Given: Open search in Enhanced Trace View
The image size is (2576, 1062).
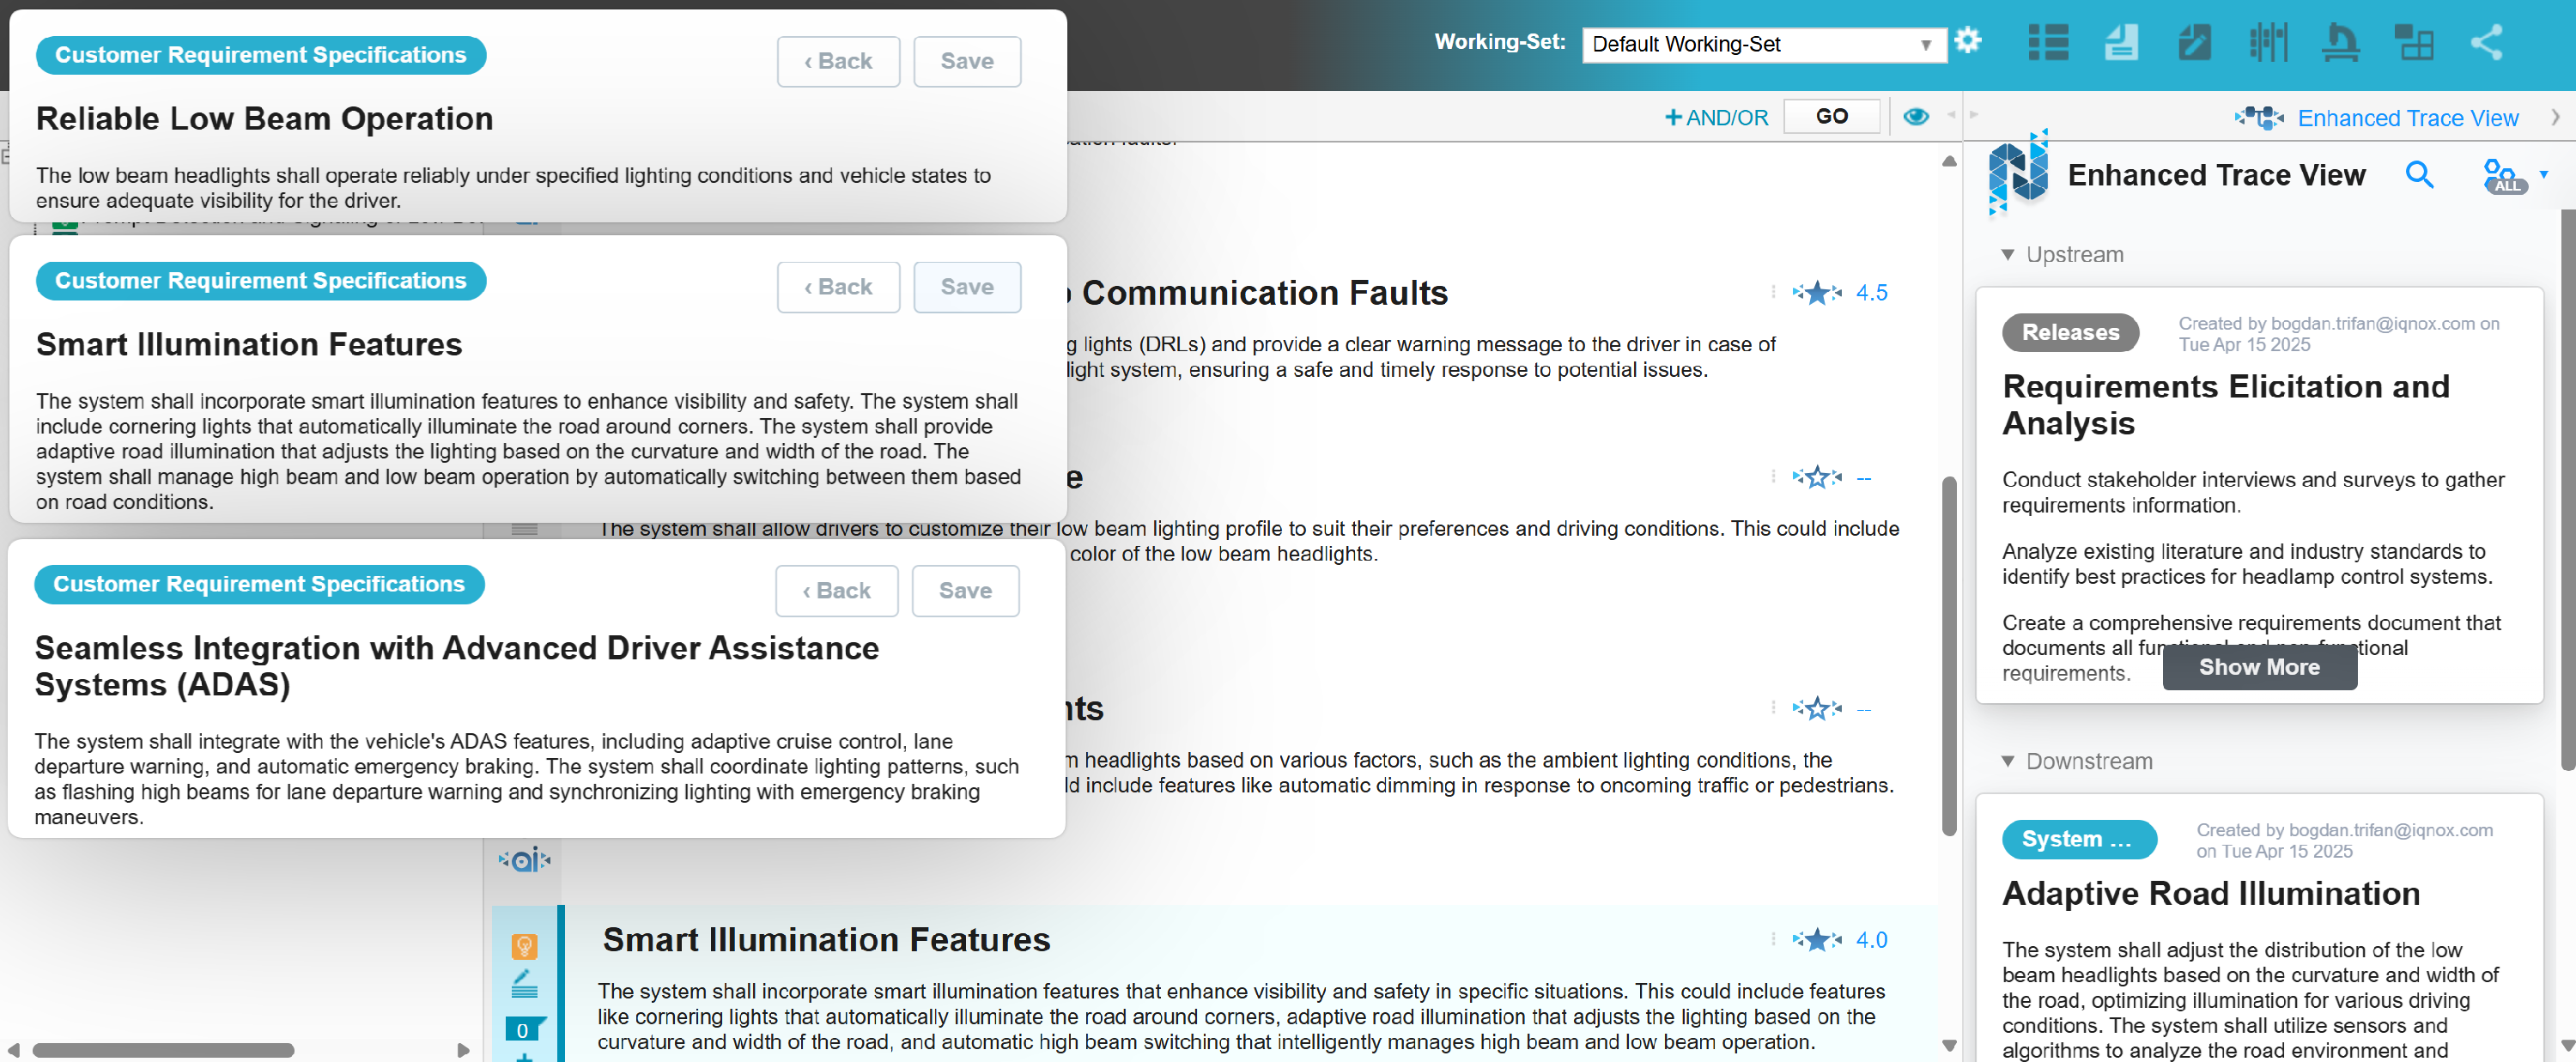Looking at the screenshot, I should (x=2419, y=175).
